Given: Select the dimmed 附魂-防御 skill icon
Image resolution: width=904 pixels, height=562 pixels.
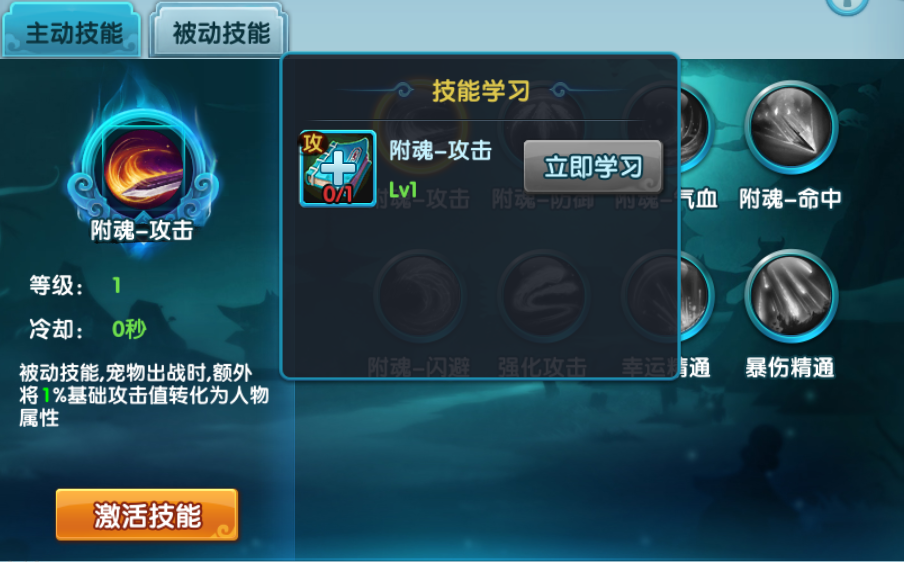Looking at the screenshot, I should [543, 127].
